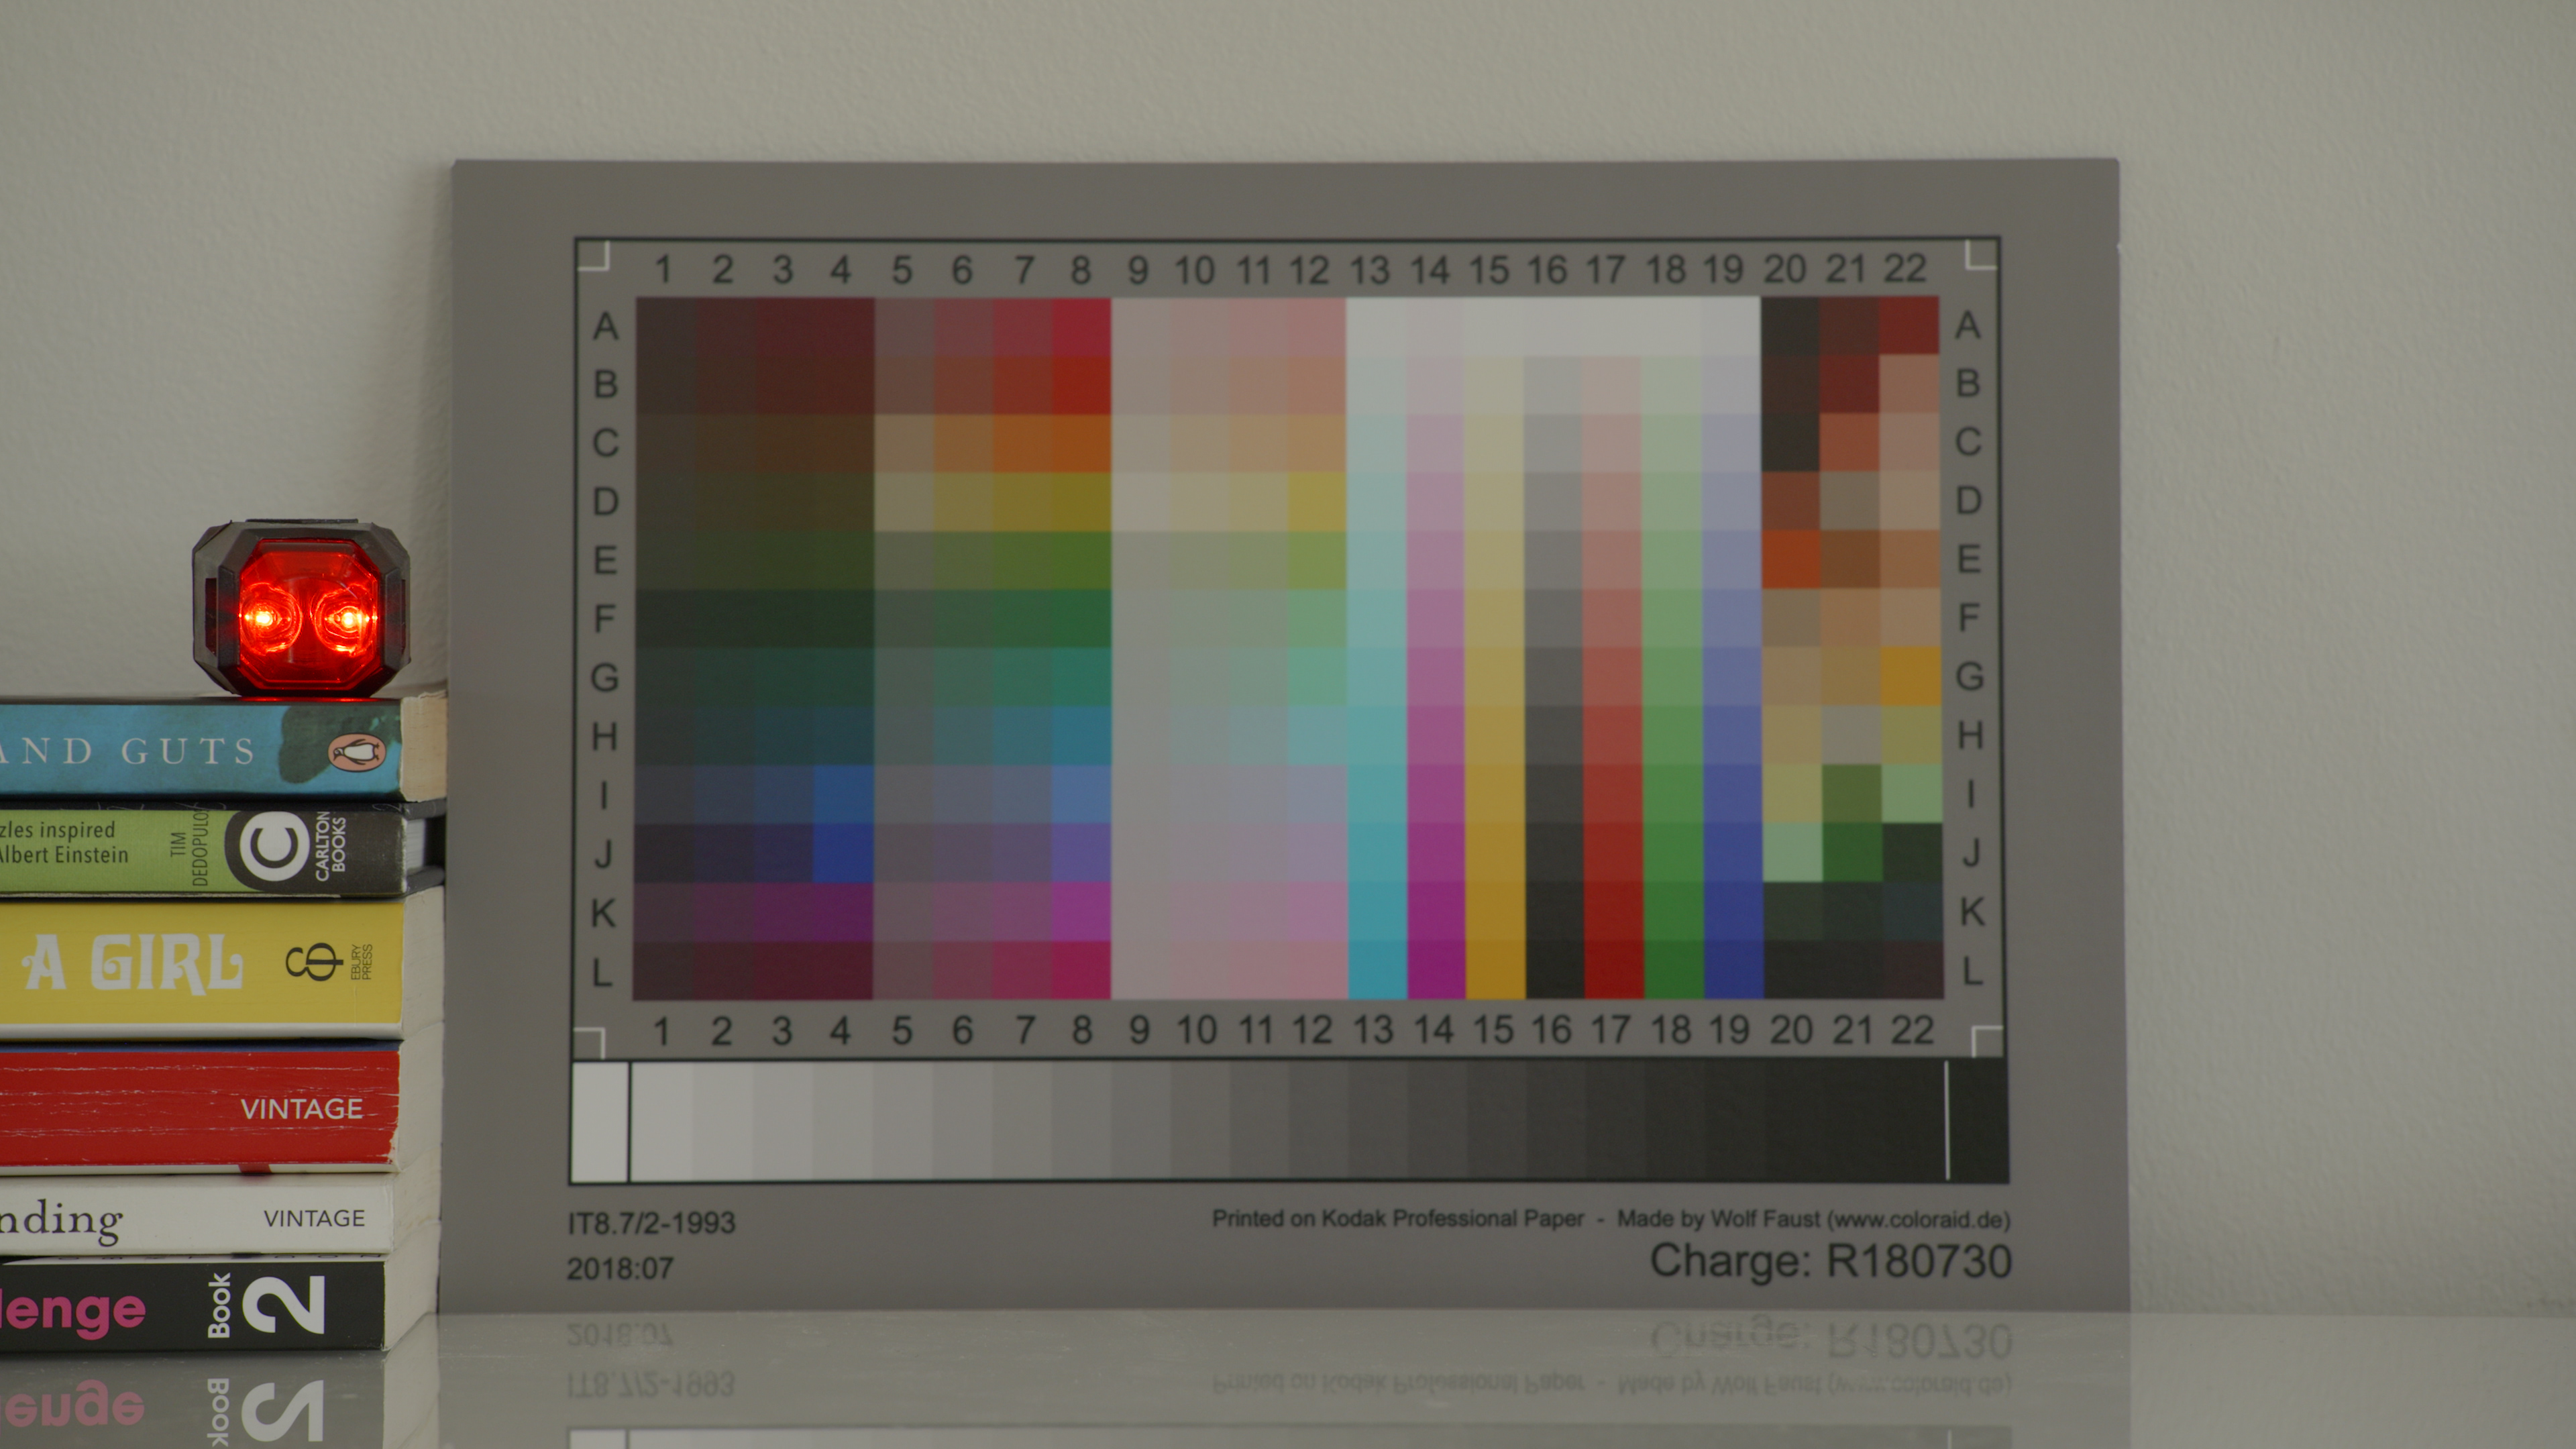Click "Made by Wolf Faust (www.coloraid.de)" text
The width and height of the screenshot is (2576, 1449).
(x=1814, y=1219)
